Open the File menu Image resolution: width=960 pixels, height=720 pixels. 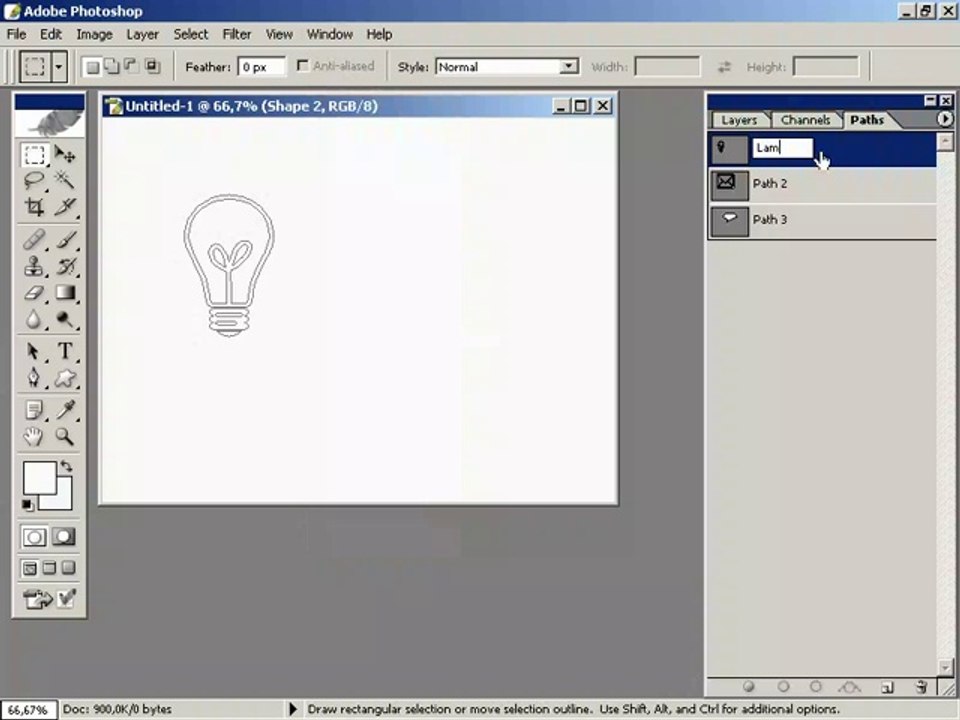pos(17,34)
